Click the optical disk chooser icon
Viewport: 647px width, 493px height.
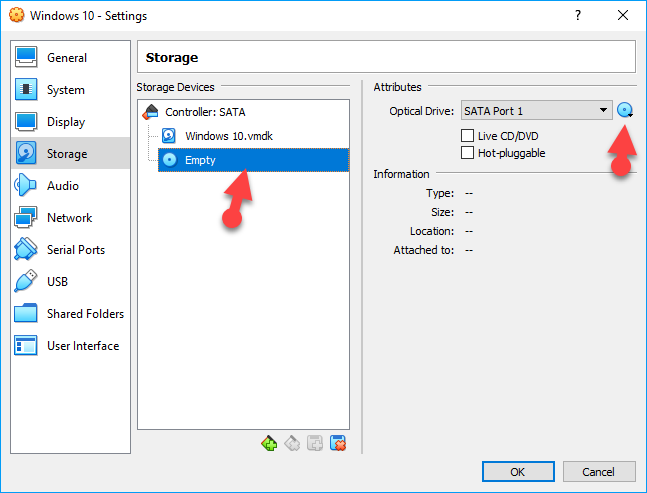click(x=626, y=111)
